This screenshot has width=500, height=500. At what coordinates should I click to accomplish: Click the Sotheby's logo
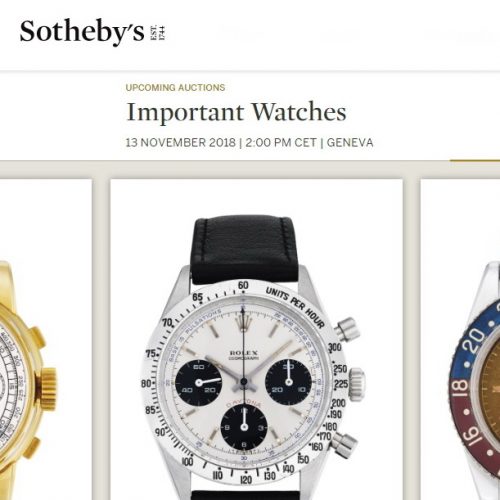82,32
